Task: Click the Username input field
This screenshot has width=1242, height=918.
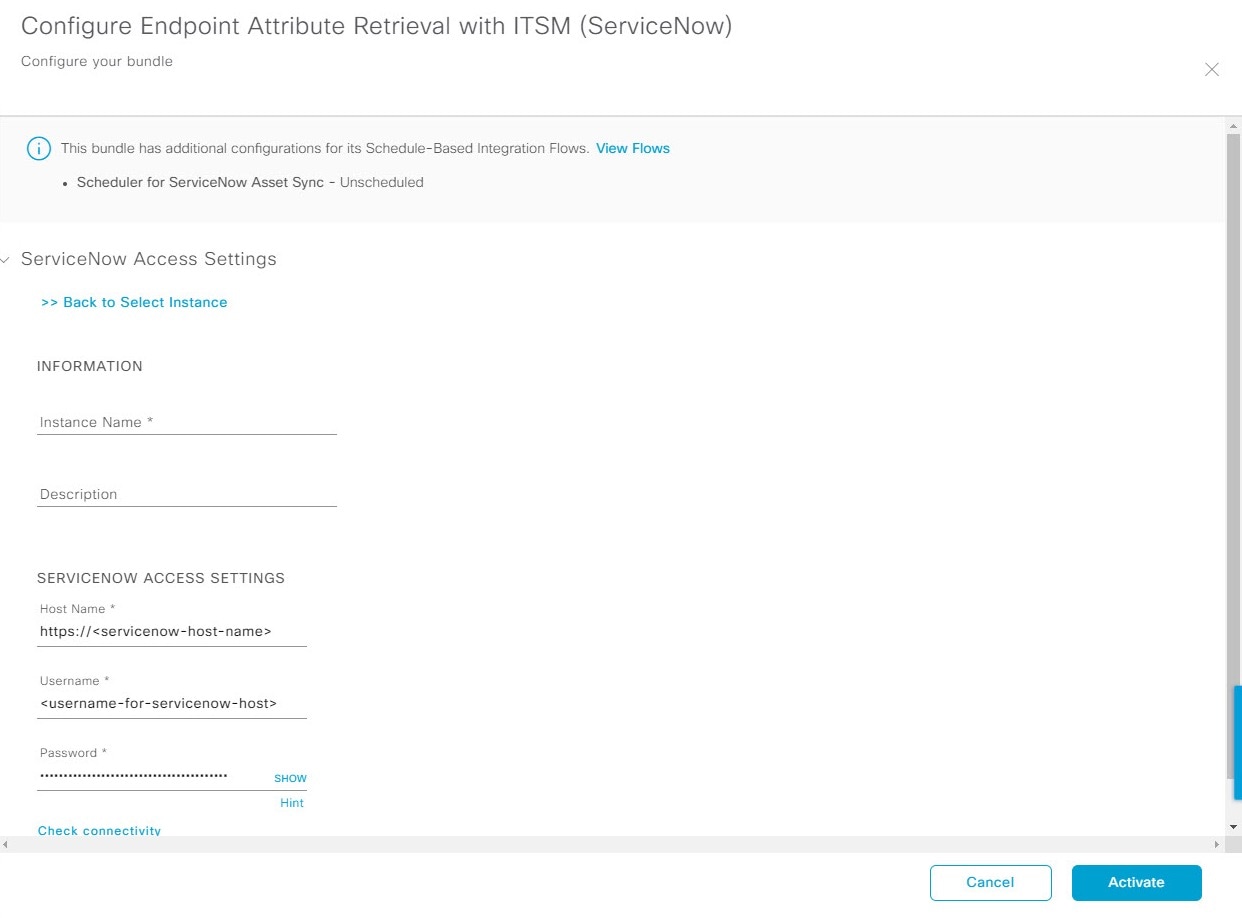Action: pos(172,704)
